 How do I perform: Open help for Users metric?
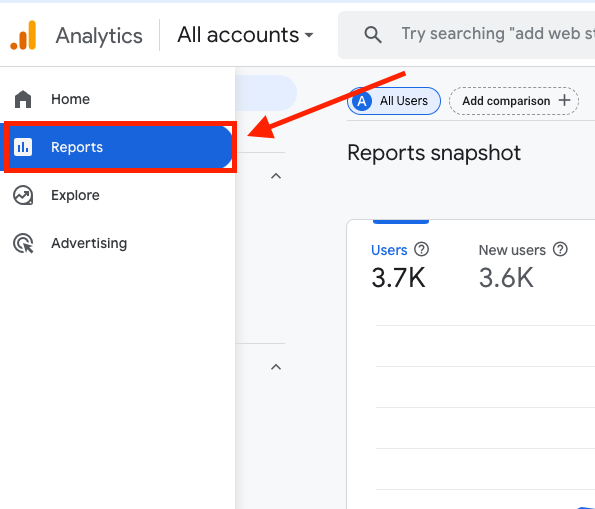(421, 249)
